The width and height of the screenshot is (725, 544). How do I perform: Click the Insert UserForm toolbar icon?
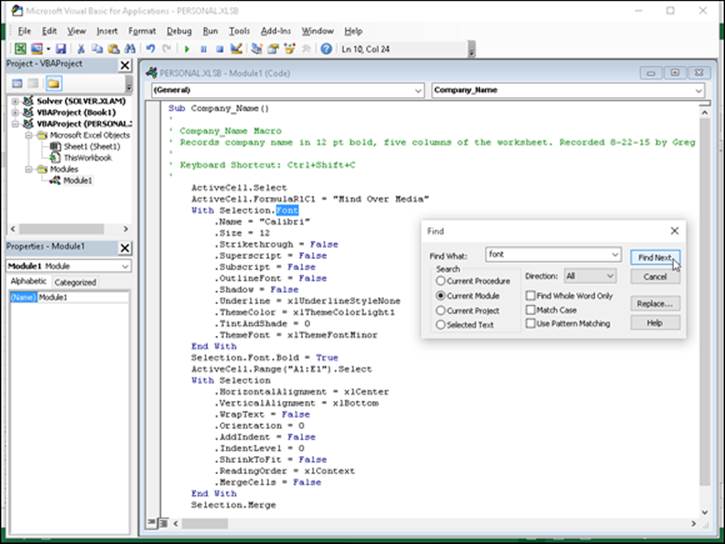pyautogui.click(x=37, y=49)
